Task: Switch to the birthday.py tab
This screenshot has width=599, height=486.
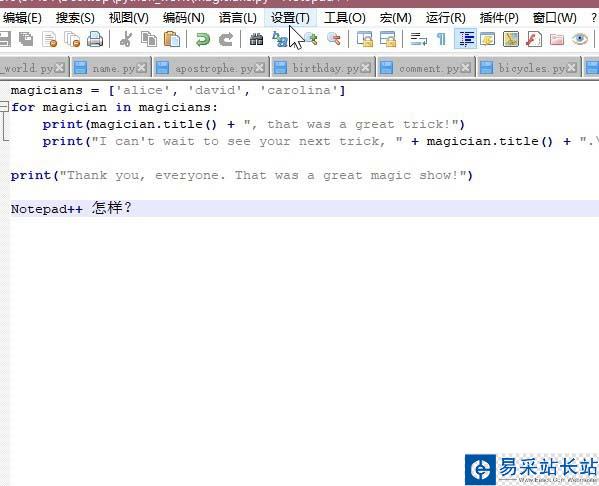Action: pos(323,68)
